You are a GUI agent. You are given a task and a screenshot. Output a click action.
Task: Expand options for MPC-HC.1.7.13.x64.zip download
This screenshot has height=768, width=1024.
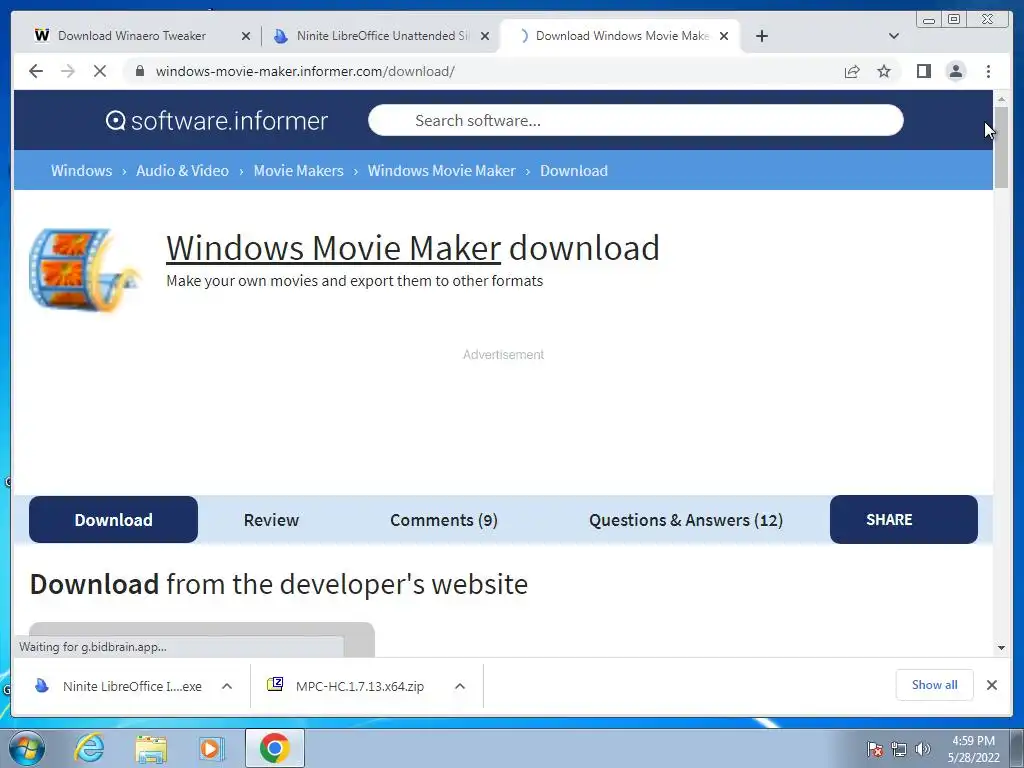(460, 686)
